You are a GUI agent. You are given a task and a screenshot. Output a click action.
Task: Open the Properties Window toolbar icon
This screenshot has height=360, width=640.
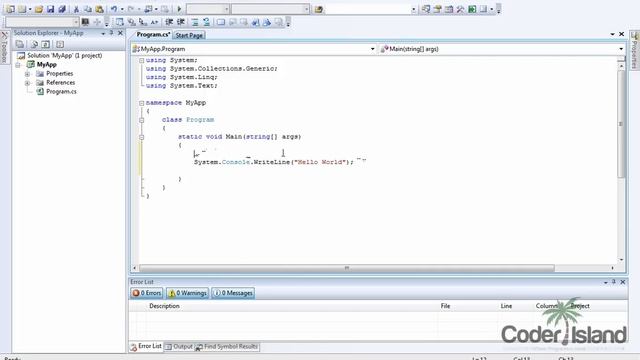(x=437, y=9)
